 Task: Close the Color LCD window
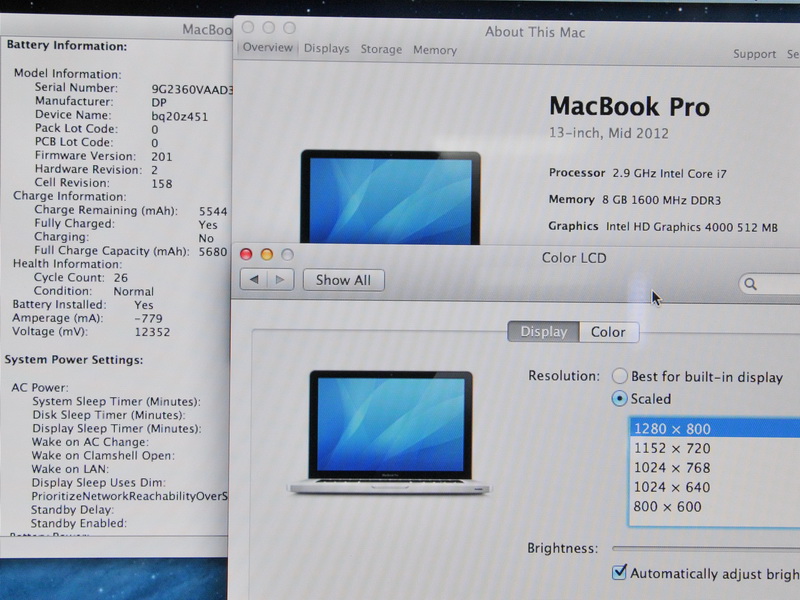[x=246, y=254]
